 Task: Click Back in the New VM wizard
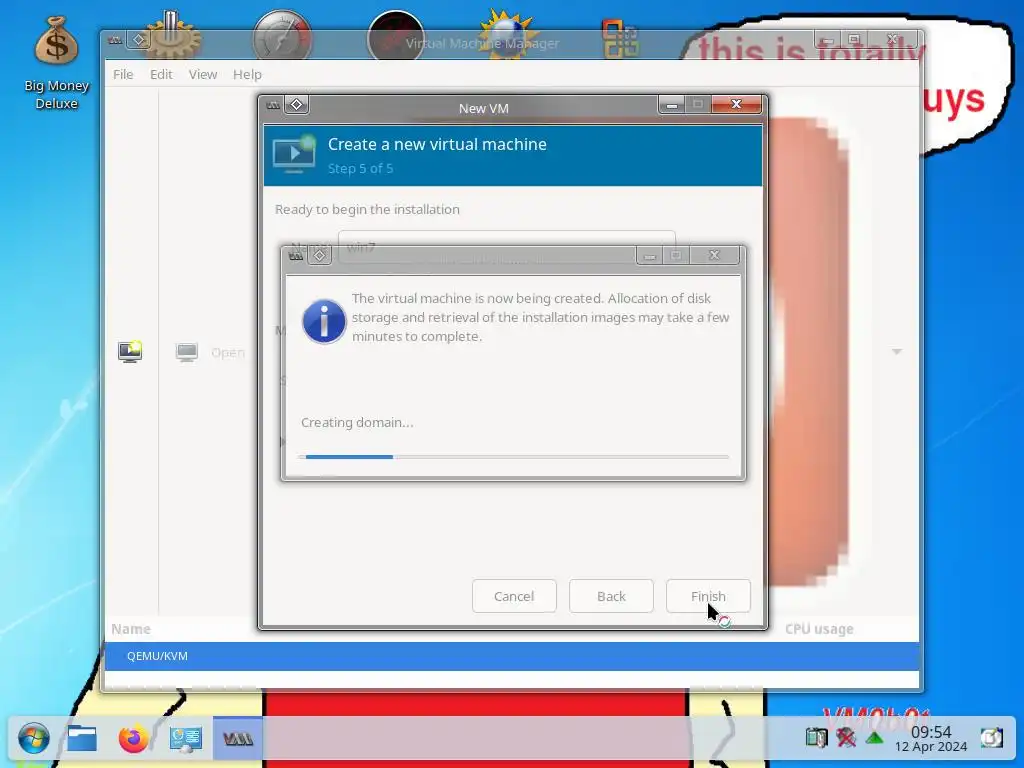[611, 596]
